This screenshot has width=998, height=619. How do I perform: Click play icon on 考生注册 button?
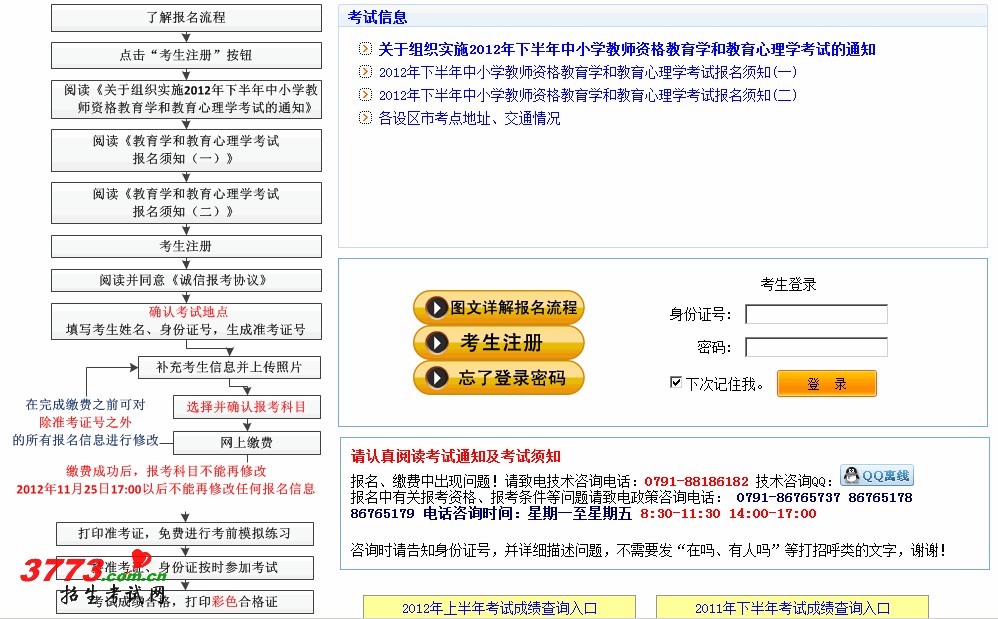(436, 343)
